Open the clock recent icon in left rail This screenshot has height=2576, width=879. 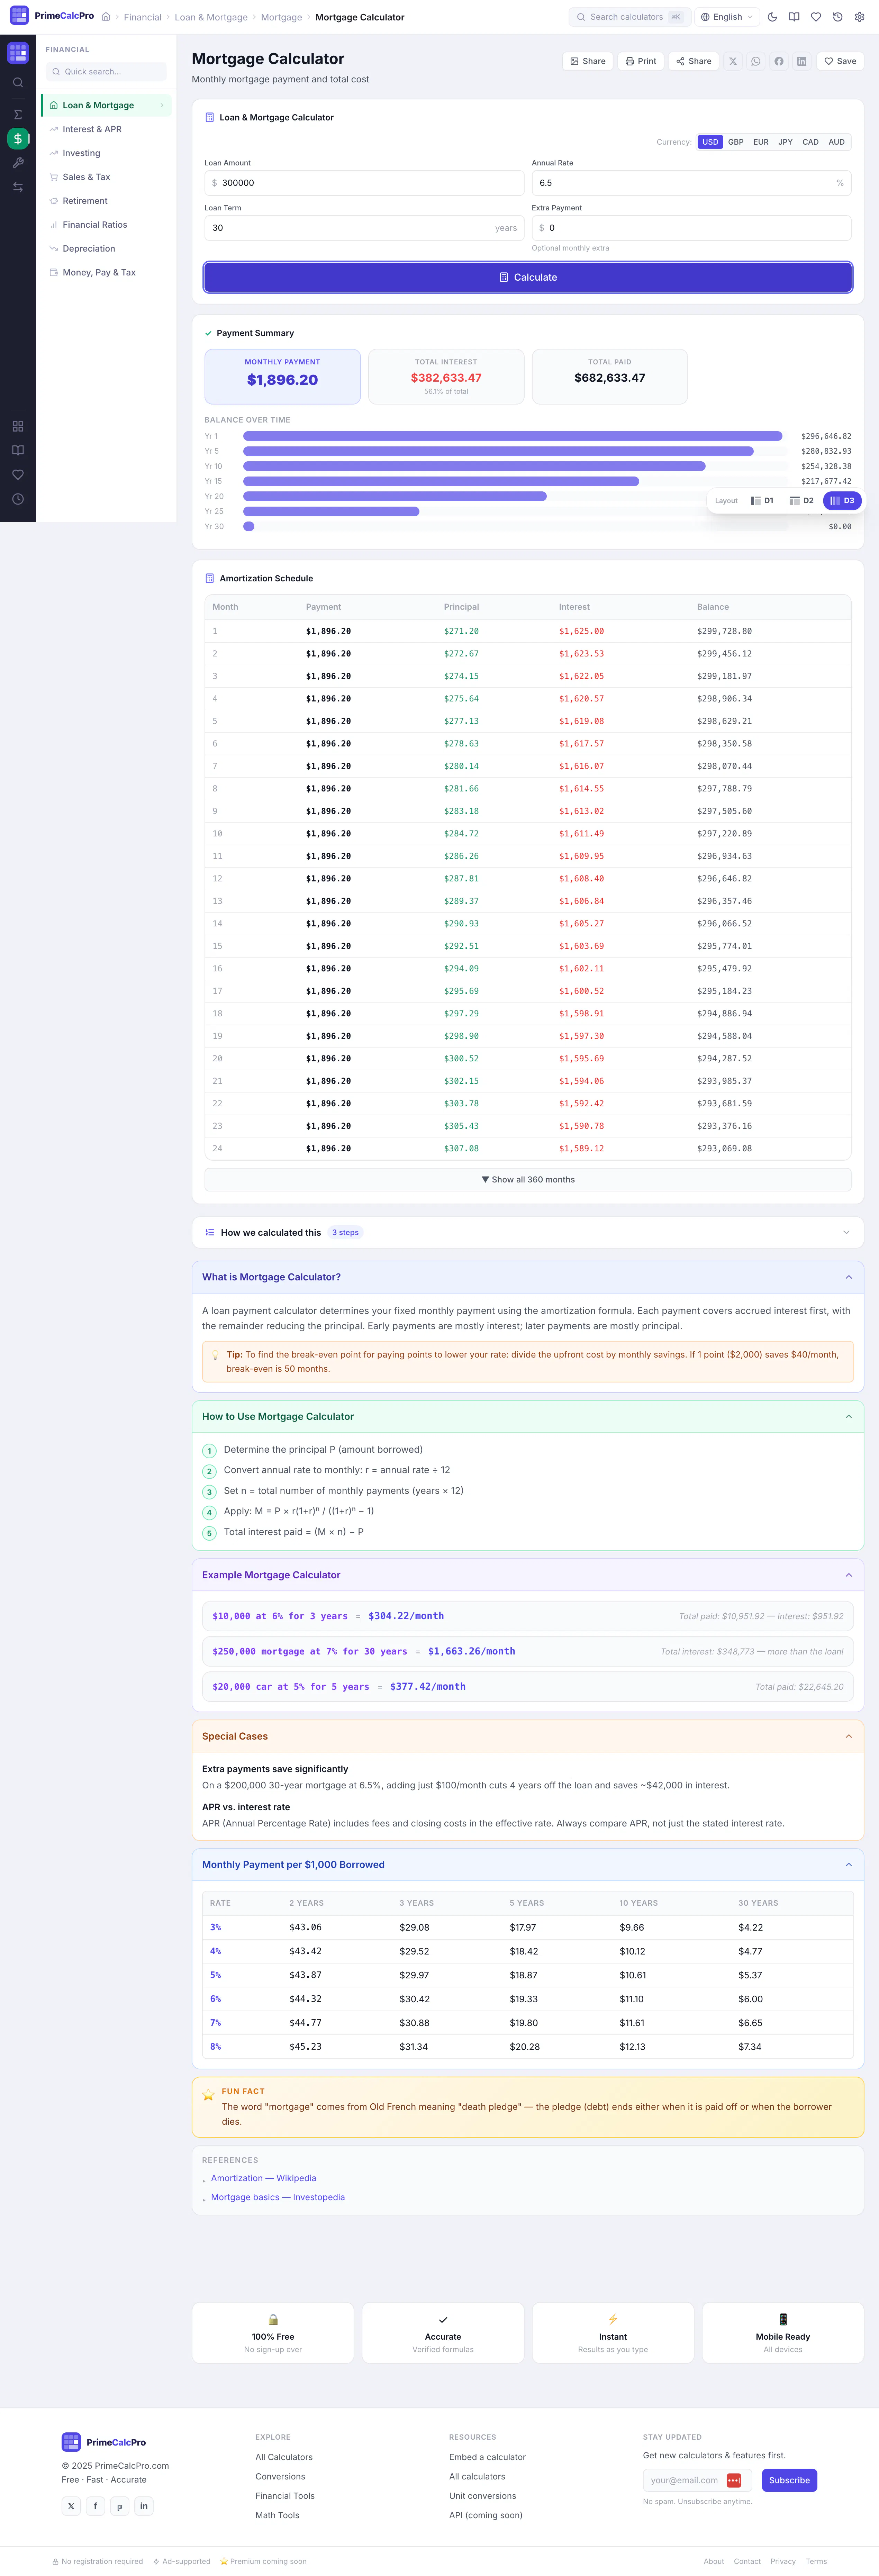18,499
